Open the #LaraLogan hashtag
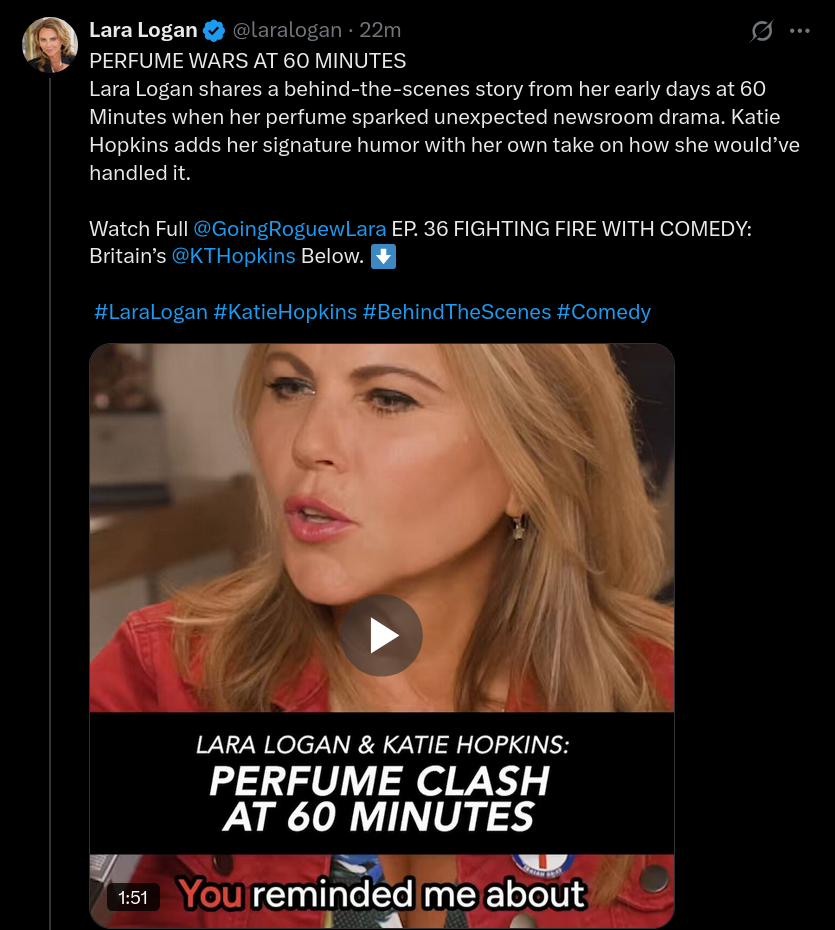 [151, 312]
